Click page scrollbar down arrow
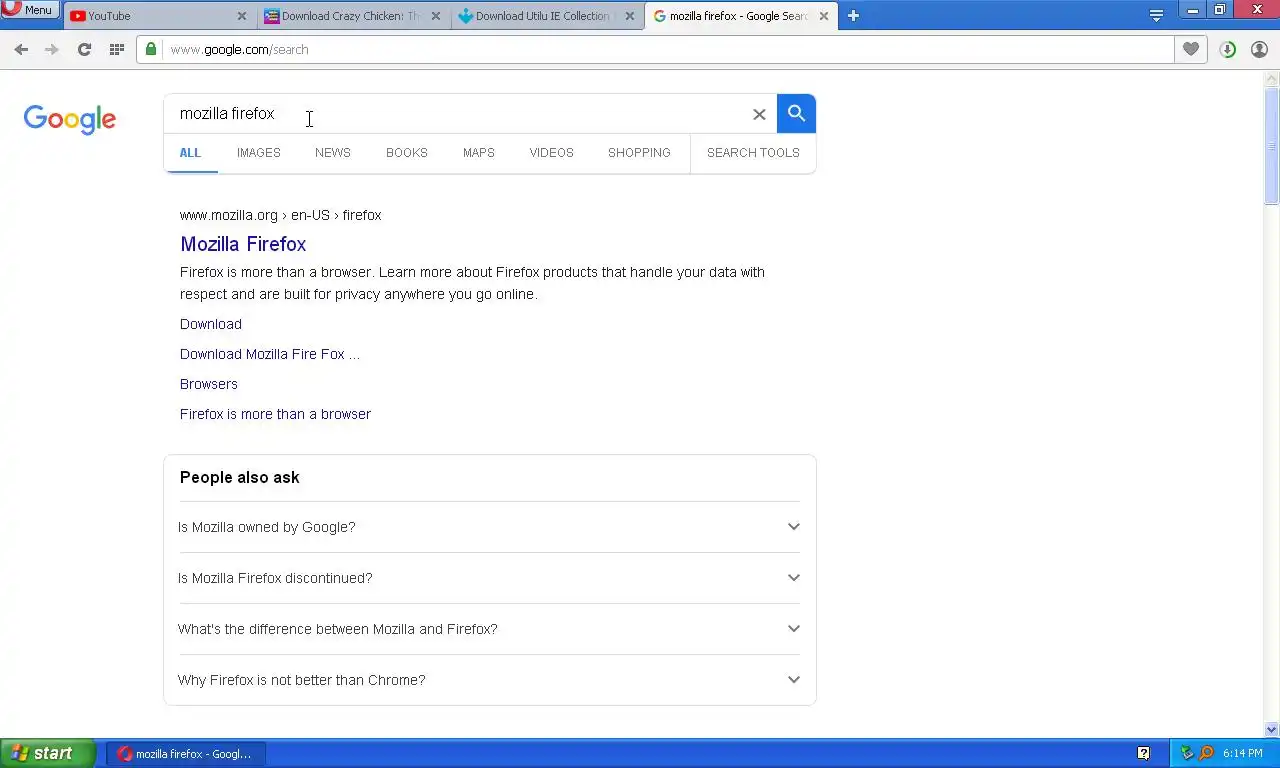The image size is (1280, 768). tap(1272, 730)
